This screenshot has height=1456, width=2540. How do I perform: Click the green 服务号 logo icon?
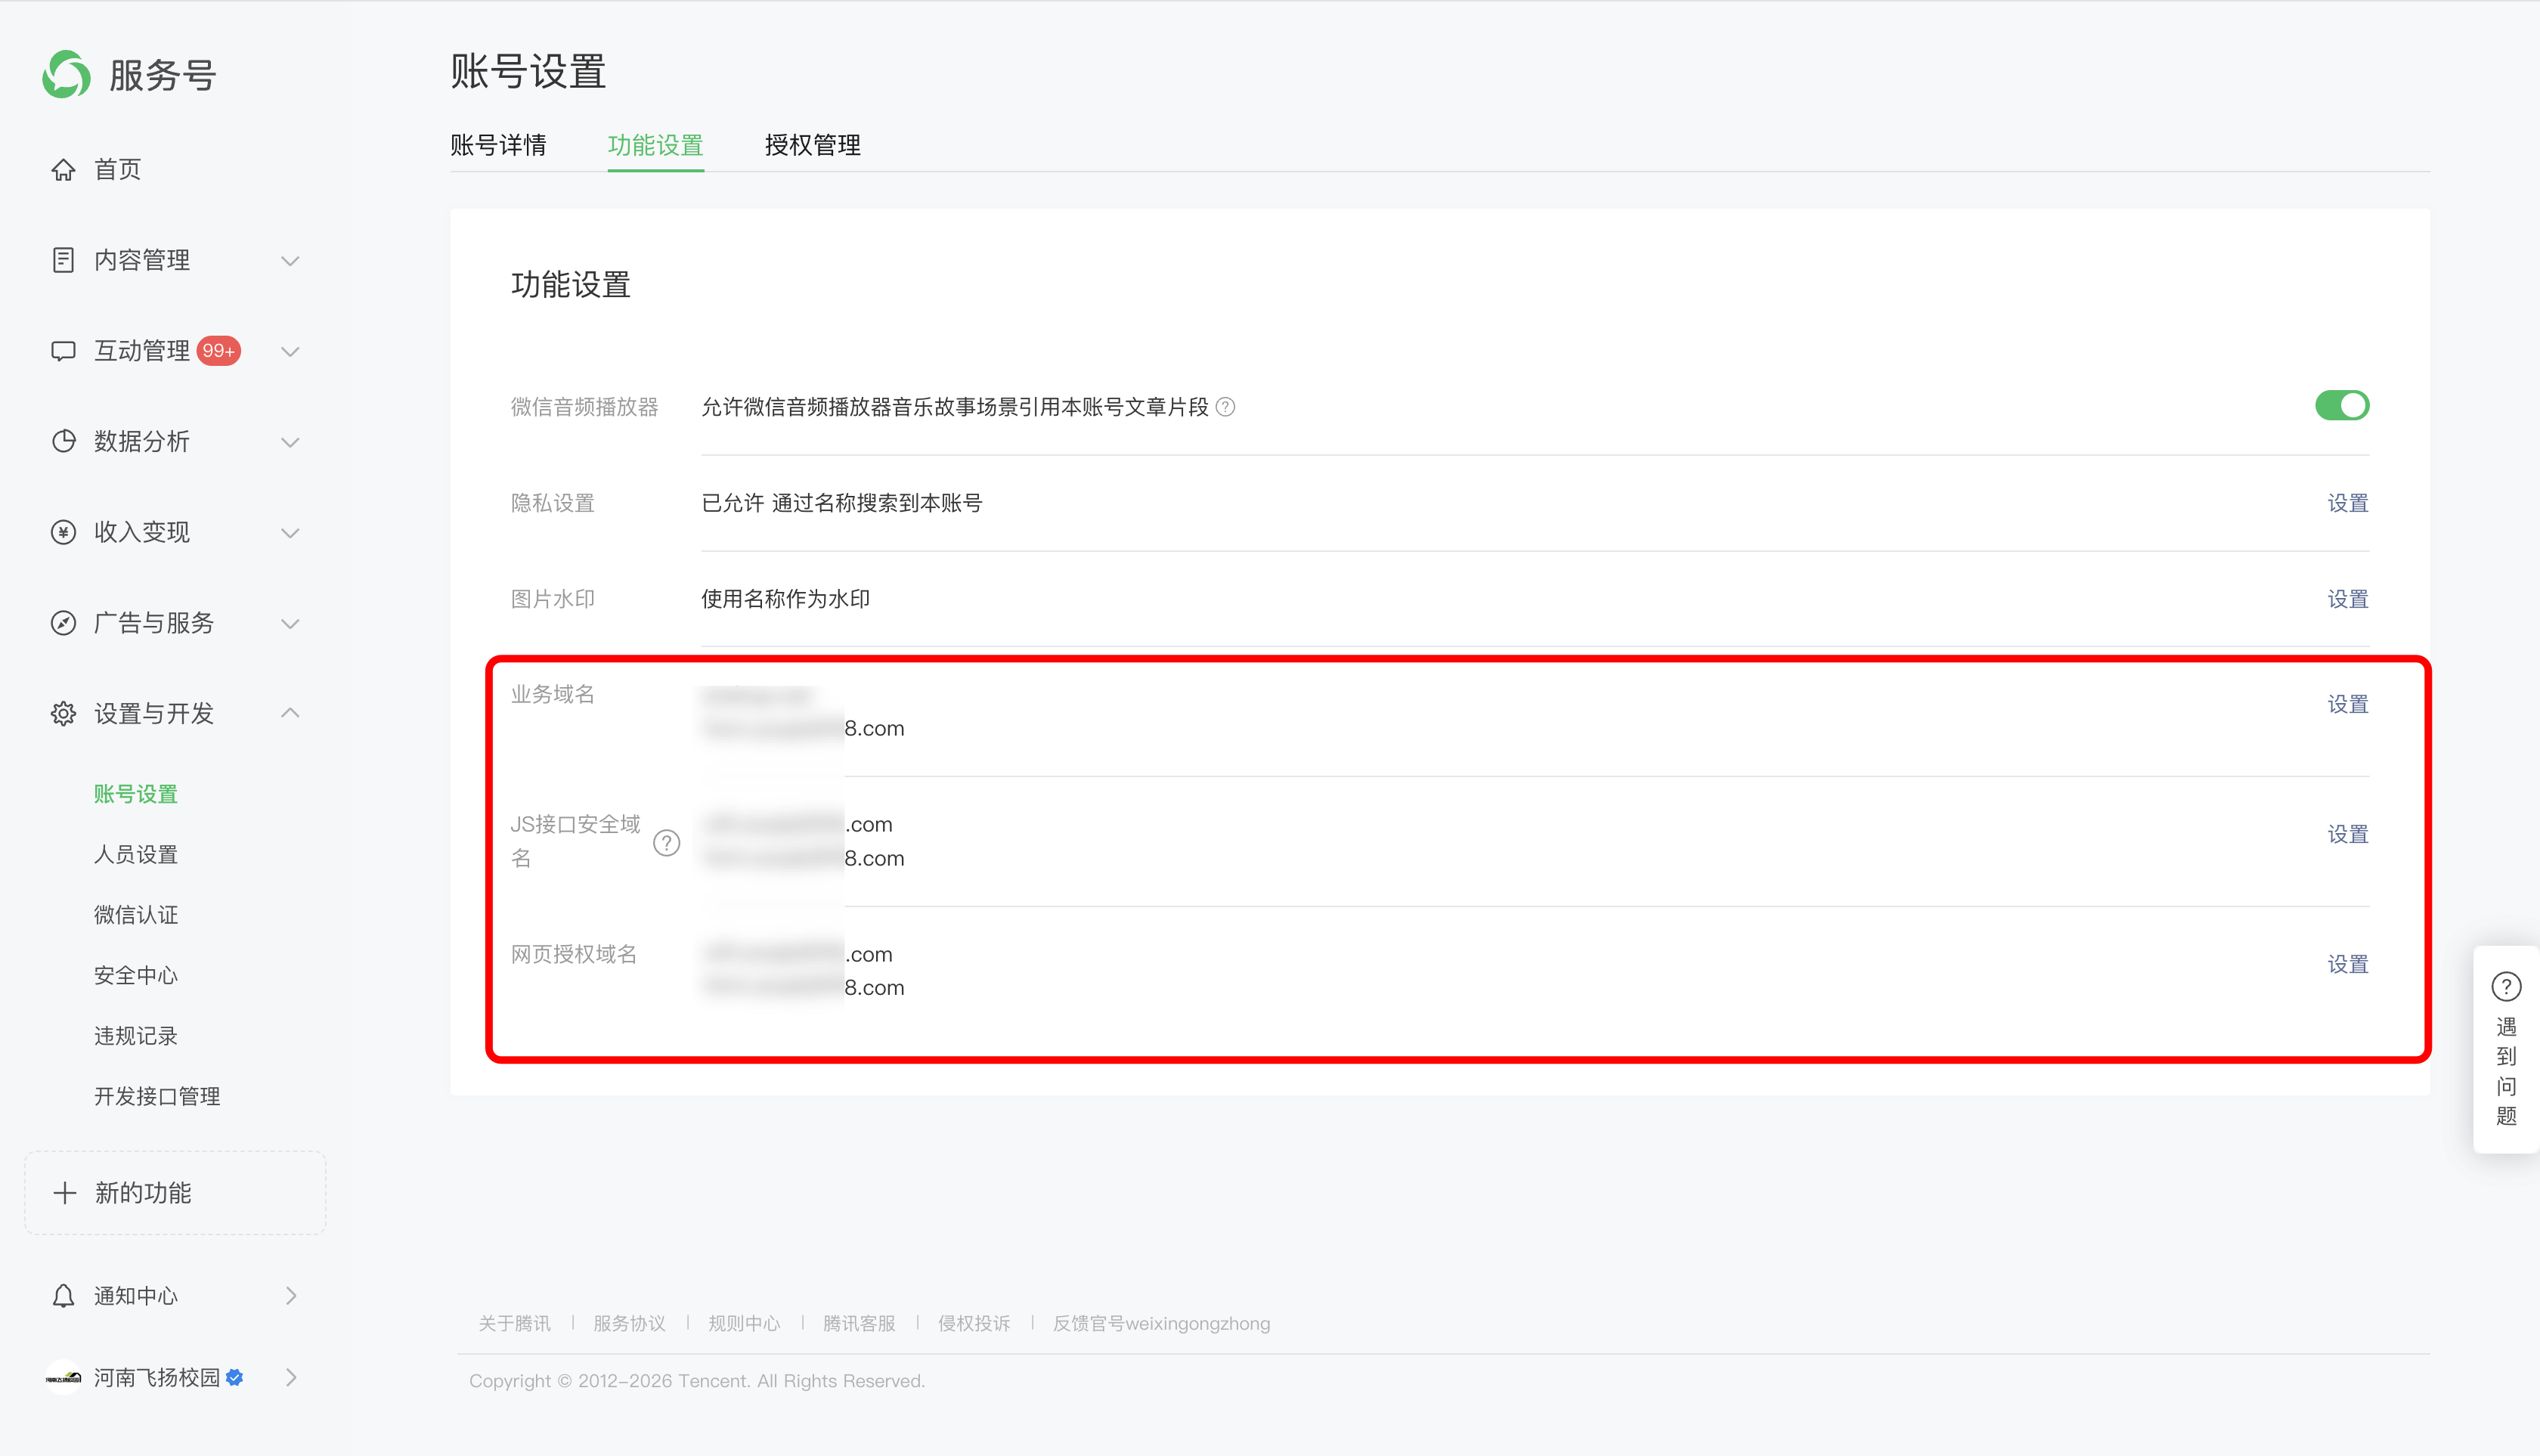coord(66,74)
